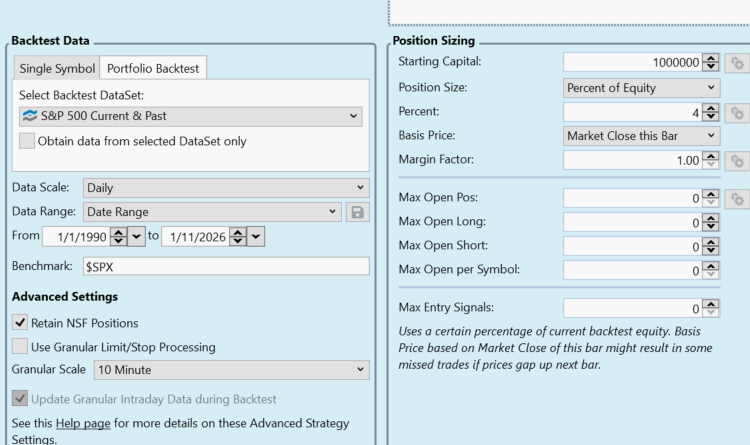750x445 pixels.
Task: Click the Benchmark field containing $SPX
Action: coord(226,266)
